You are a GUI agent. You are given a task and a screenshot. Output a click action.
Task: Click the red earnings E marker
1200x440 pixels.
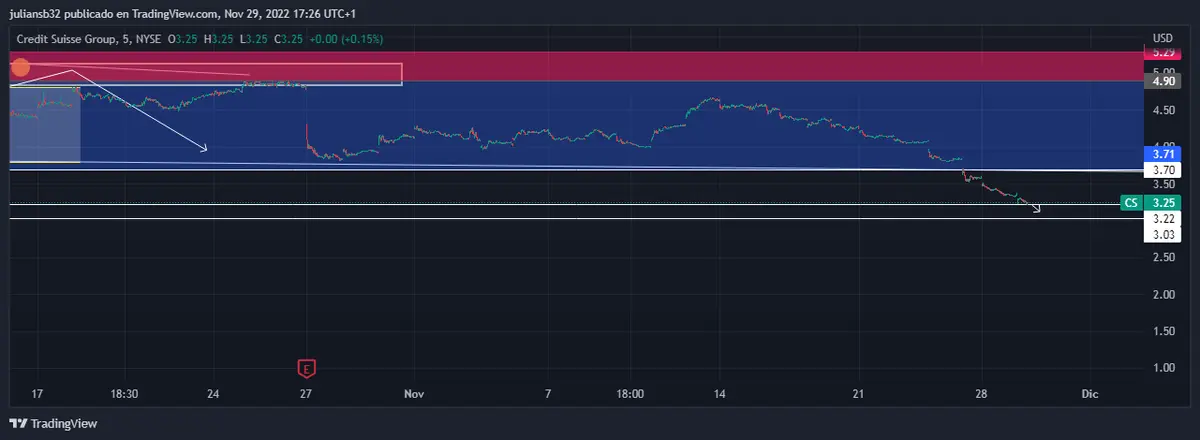307,367
